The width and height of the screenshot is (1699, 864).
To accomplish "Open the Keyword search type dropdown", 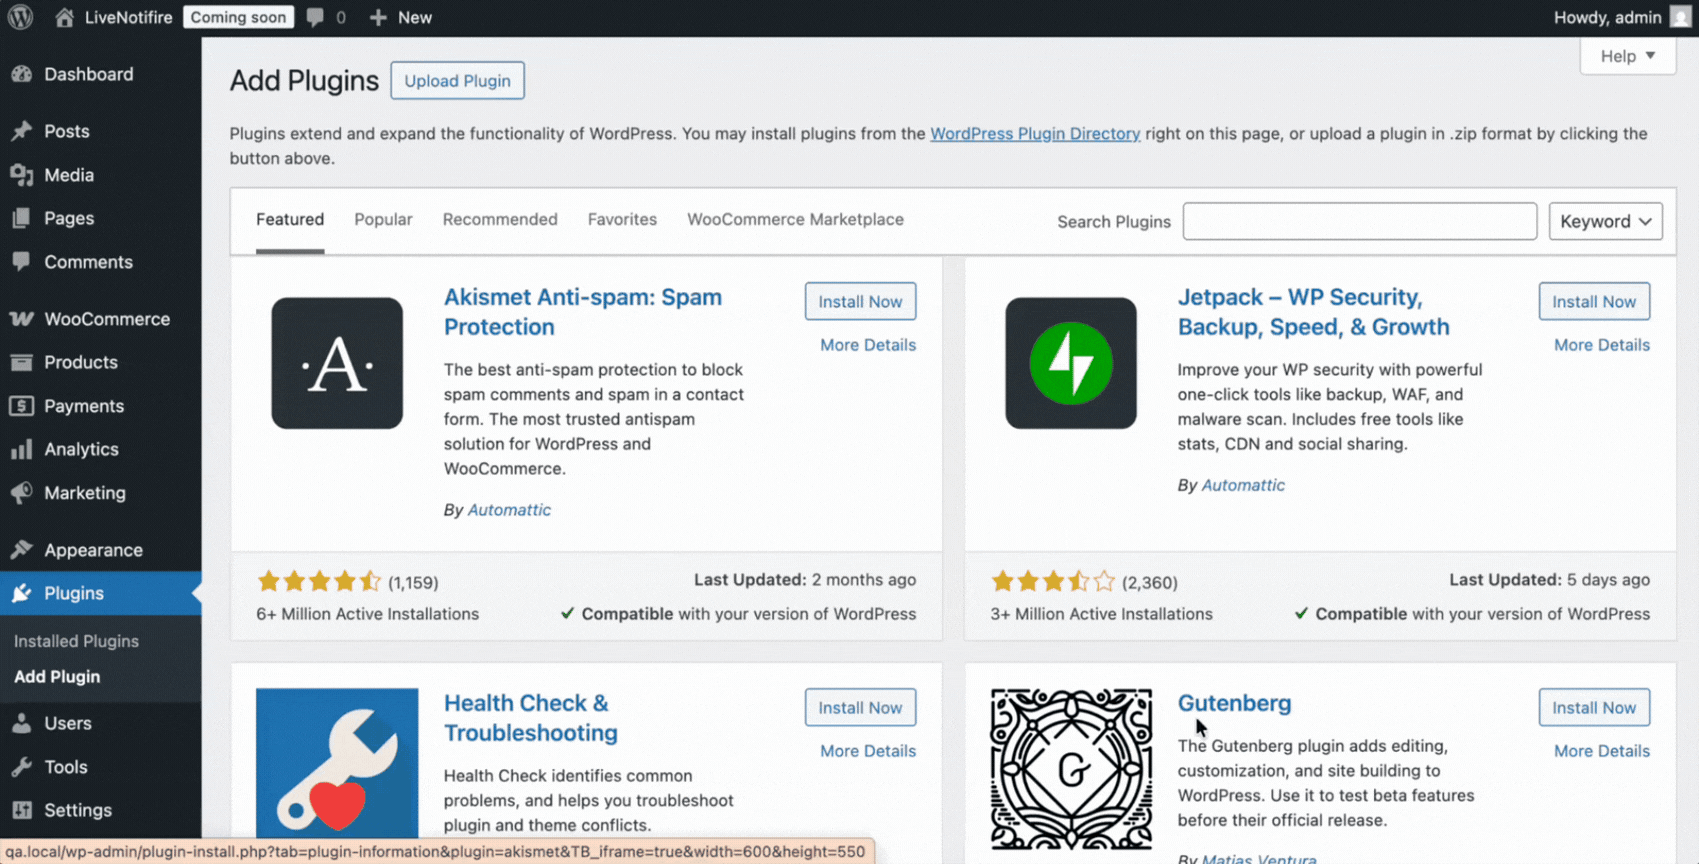I will [x=1605, y=221].
